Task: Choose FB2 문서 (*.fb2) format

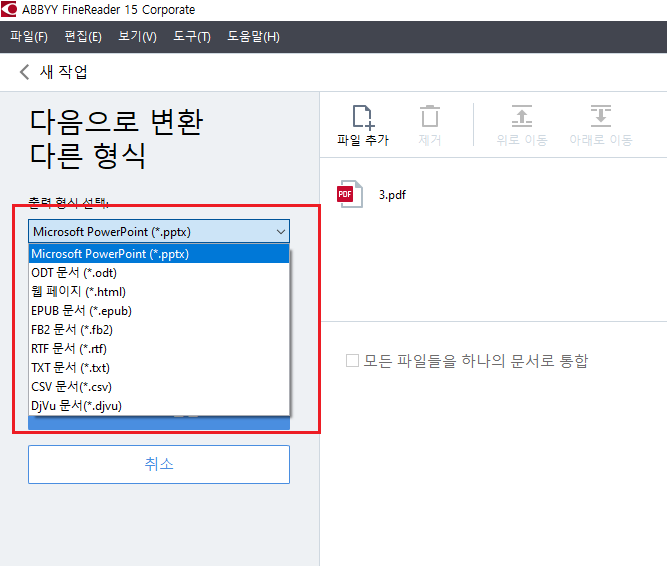Action: (159, 330)
